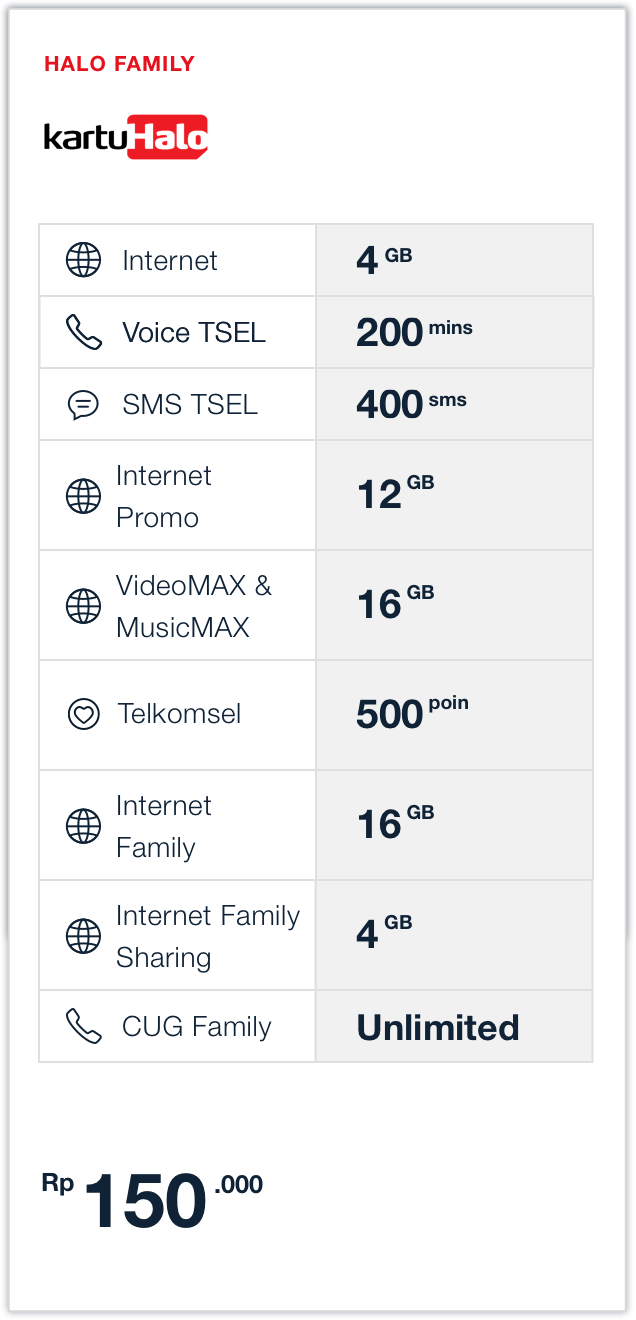Click the globe icon beside Internet Family
The width and height of the screenshot is (636, 1320).
83,826
